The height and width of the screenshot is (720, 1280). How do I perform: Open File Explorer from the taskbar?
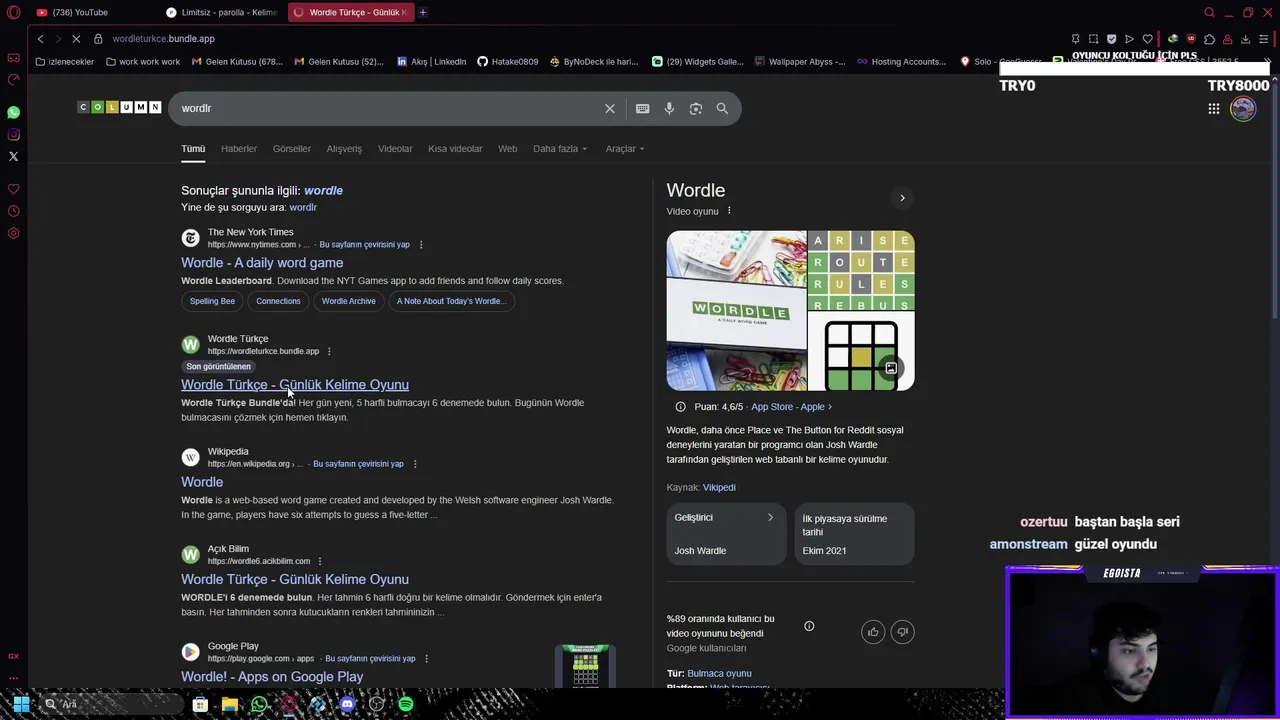[x=229, y=704]
